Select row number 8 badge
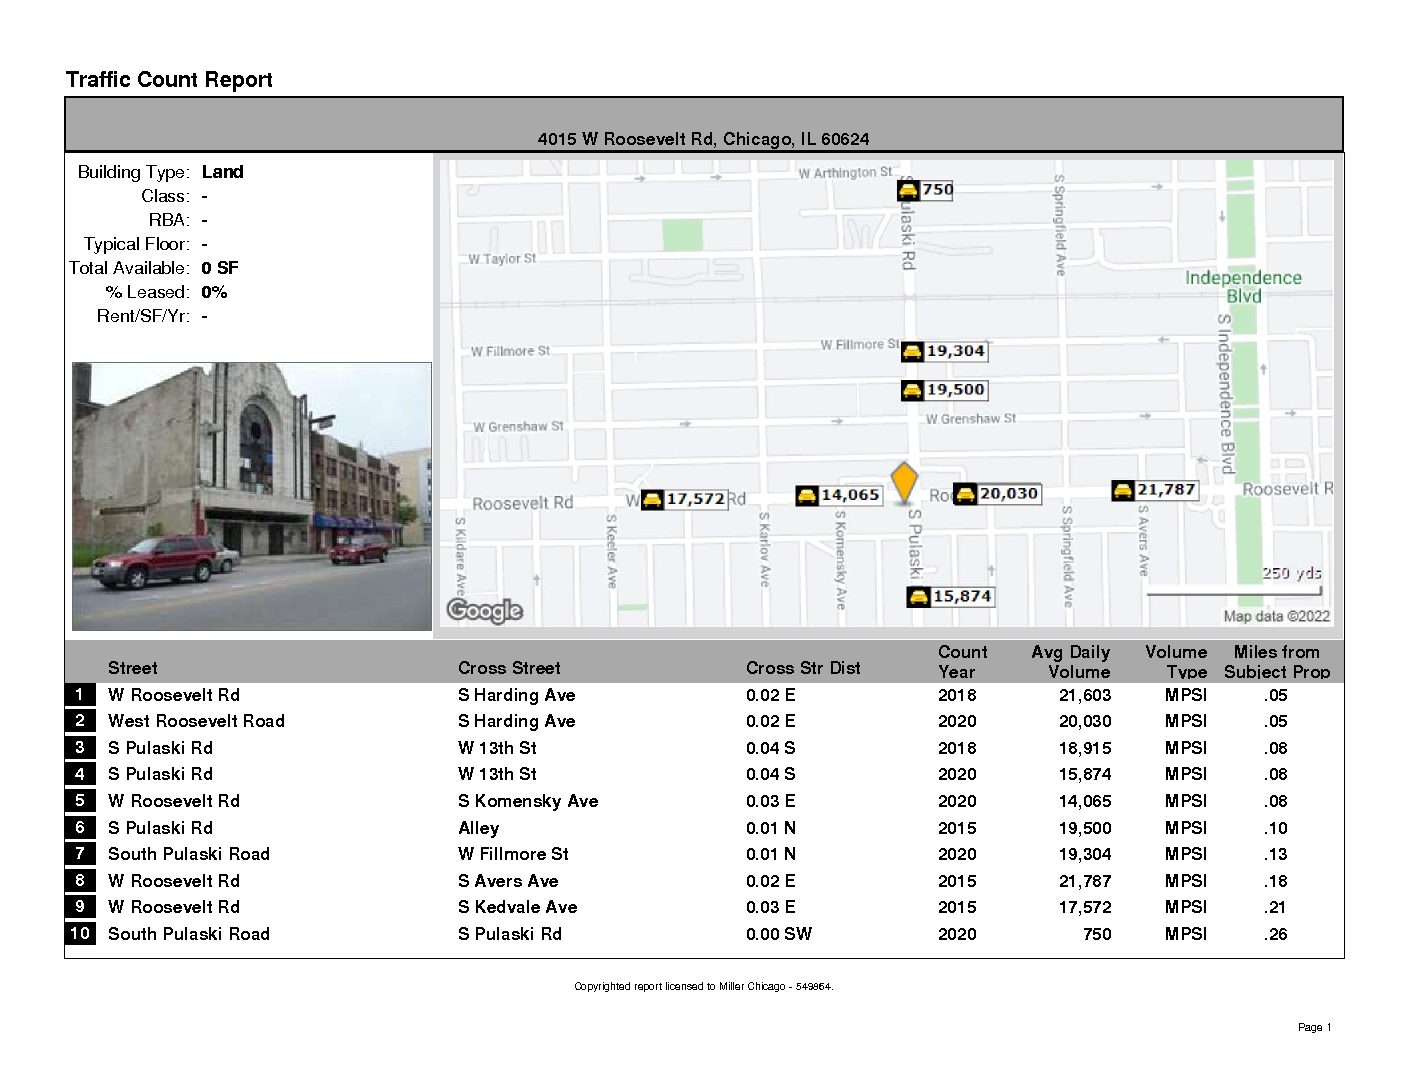Screen dimensions: 1408x1088 (80, 880)
